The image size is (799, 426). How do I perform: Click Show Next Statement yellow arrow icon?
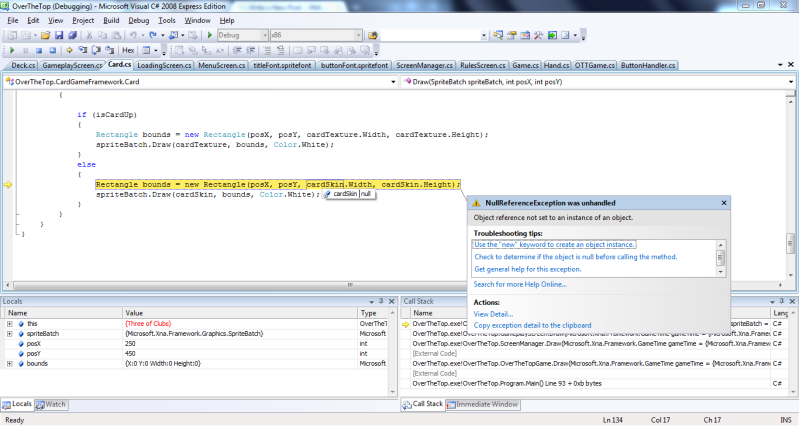coord(69,50)
